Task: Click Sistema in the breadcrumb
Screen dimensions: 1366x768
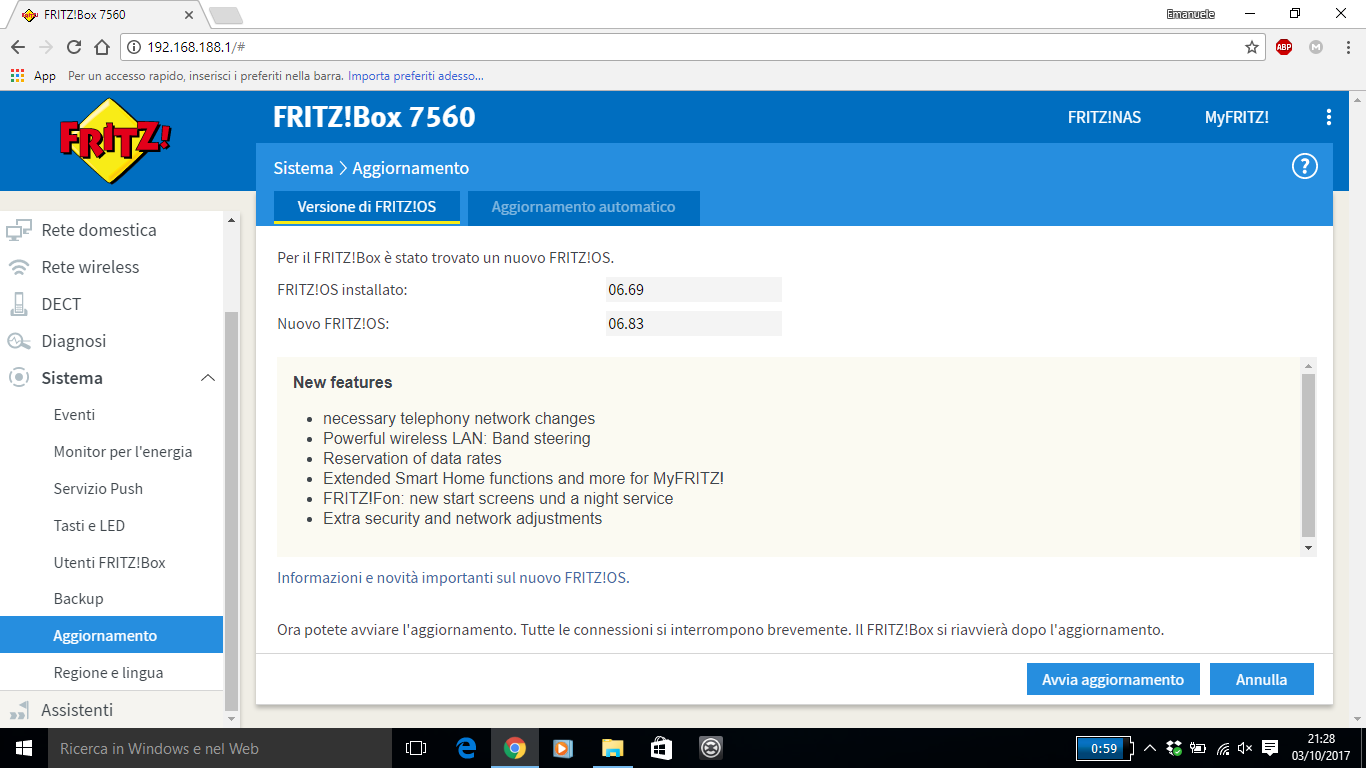Action: click(x=303, y=168)
